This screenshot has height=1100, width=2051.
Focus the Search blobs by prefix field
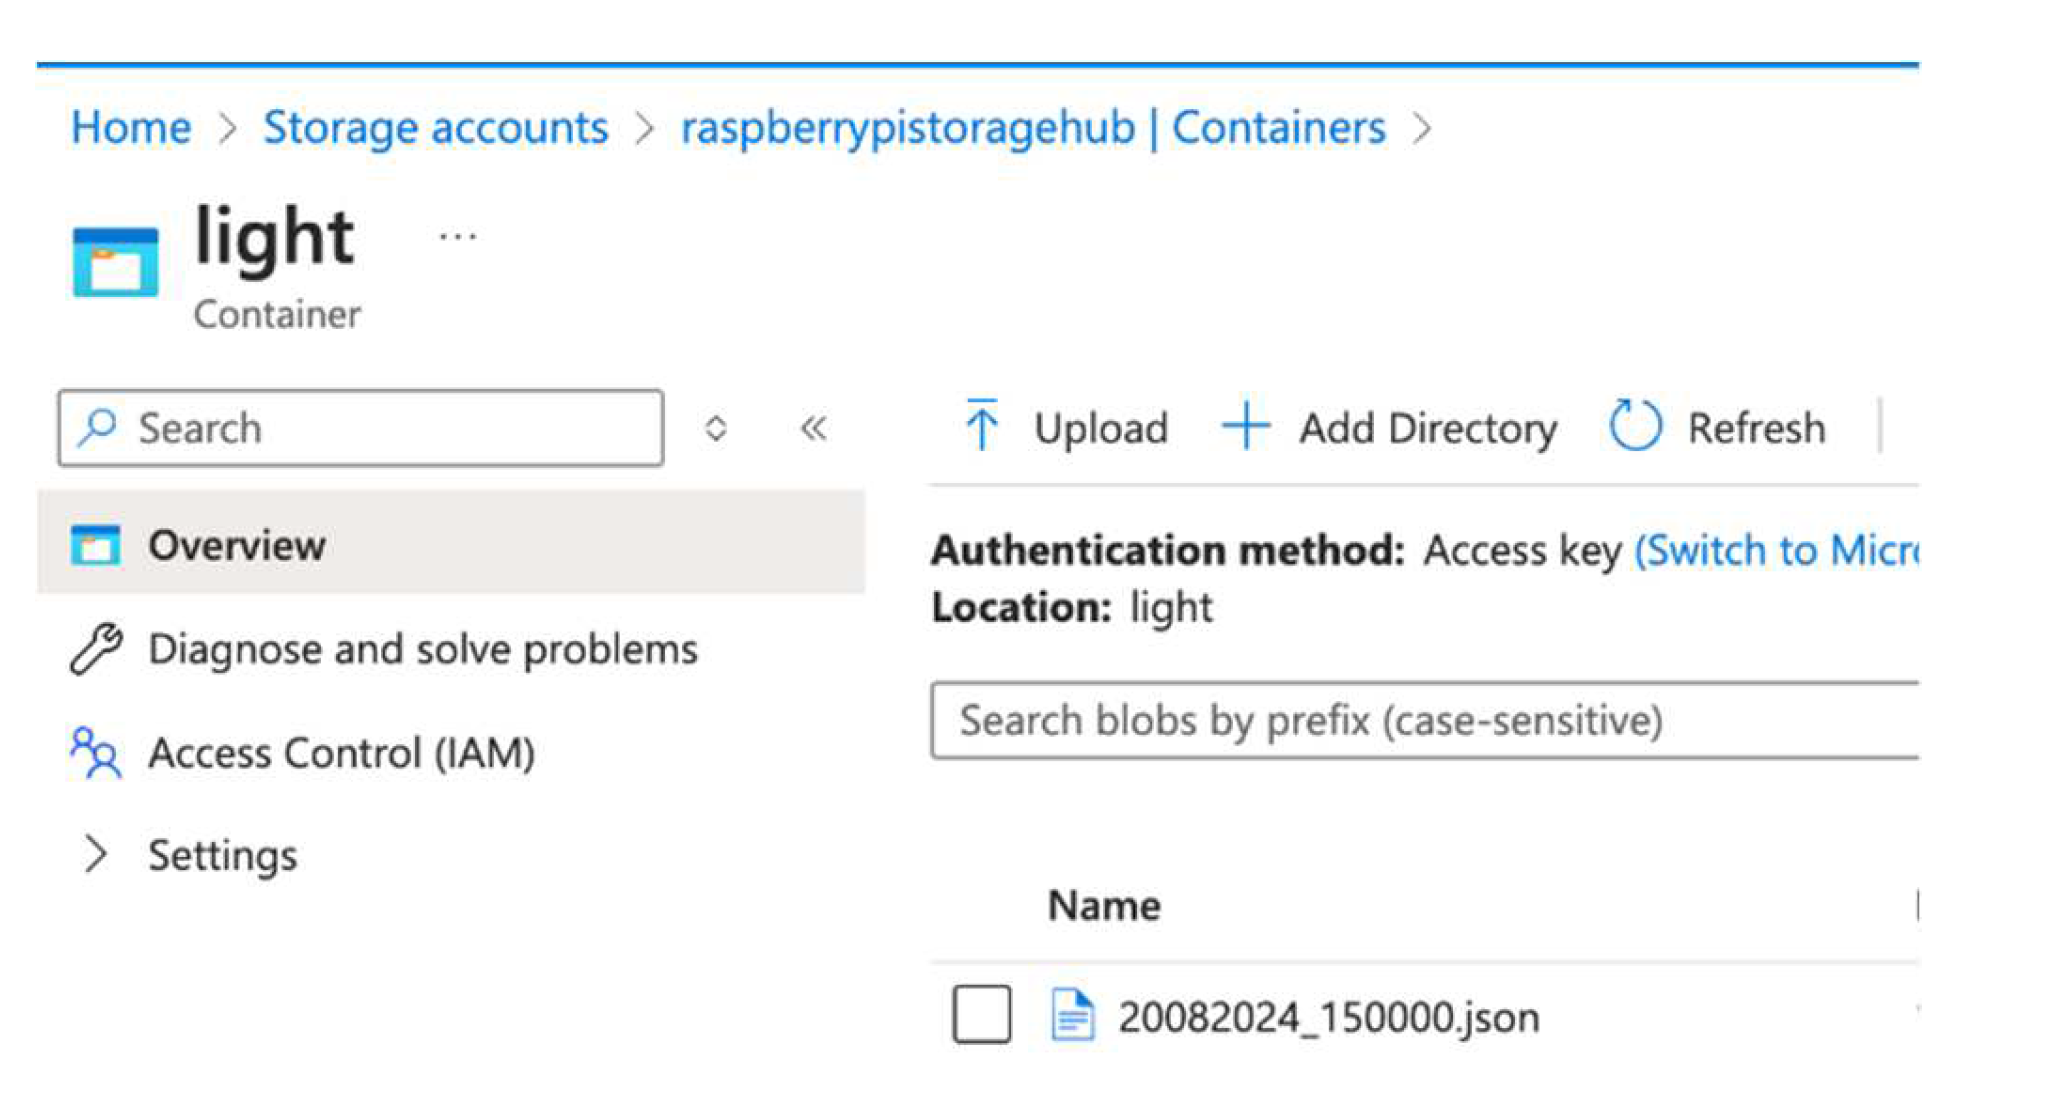pos(1420,721)
